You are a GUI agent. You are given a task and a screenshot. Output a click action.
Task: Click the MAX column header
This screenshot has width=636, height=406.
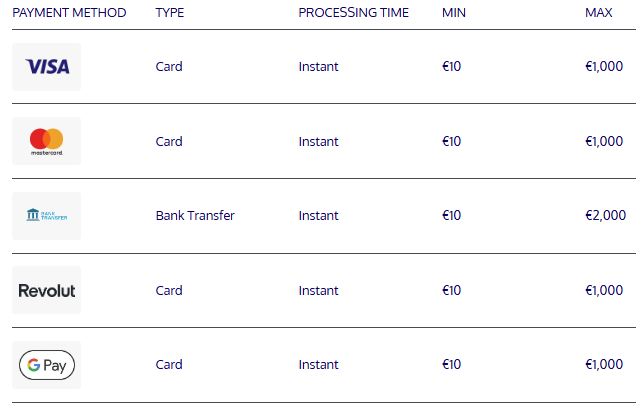pyautogui.click(x=598, y=13)
